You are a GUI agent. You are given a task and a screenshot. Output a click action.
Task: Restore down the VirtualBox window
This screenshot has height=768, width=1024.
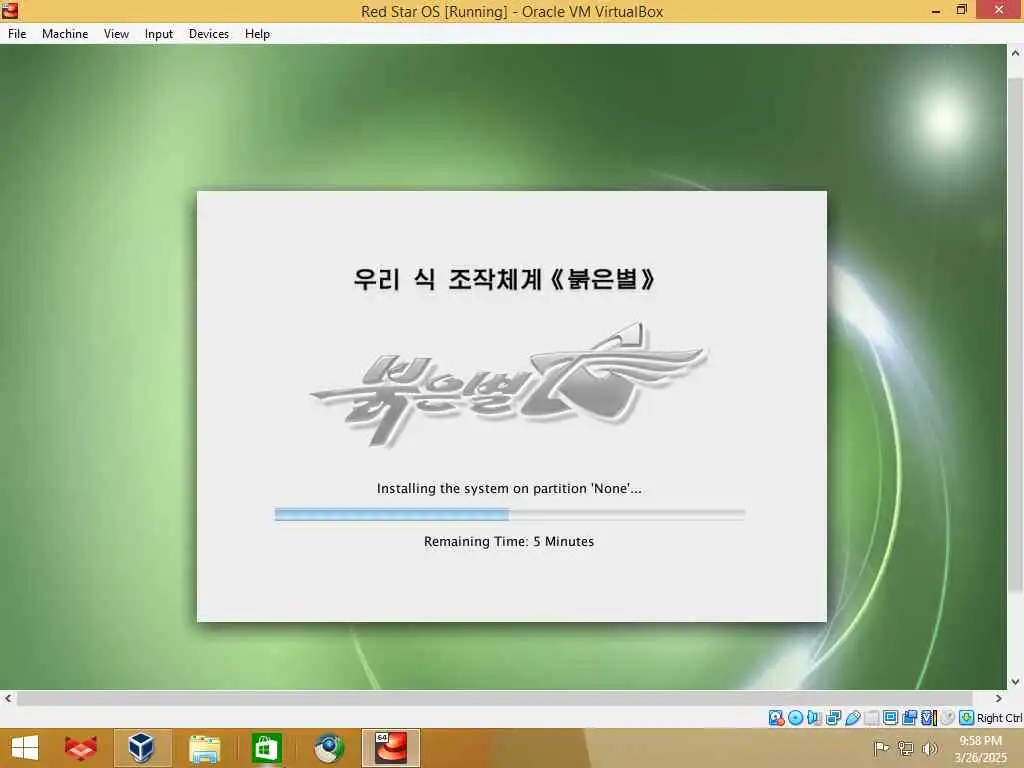[x=961, y=10]
